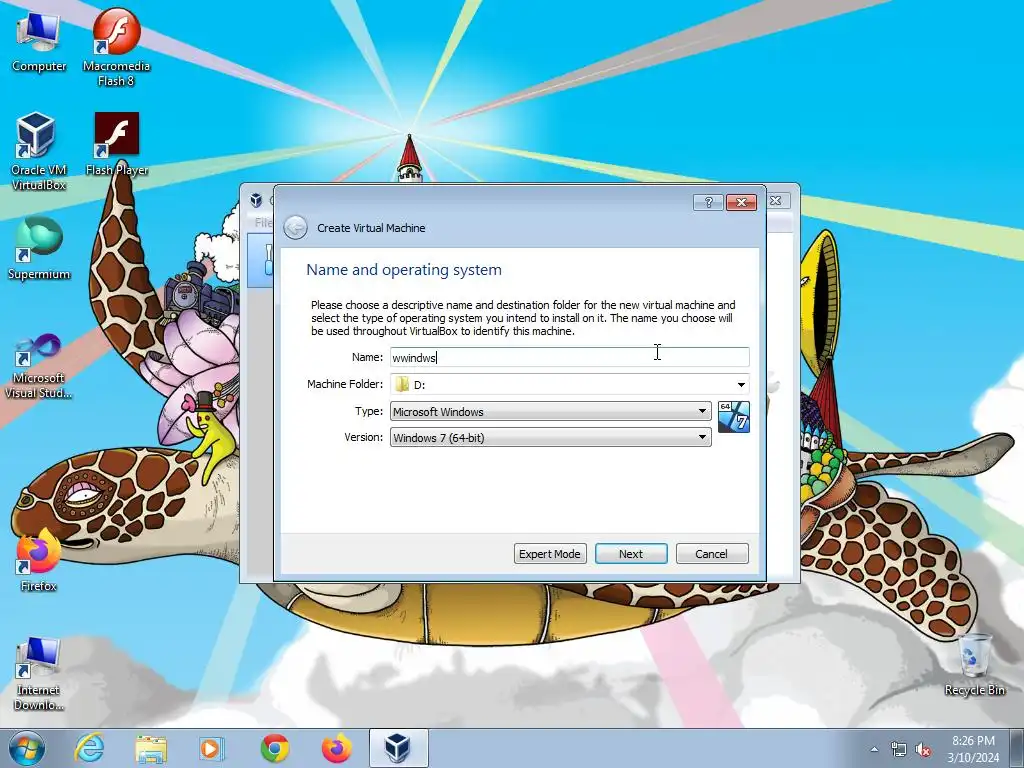Open Macromedia Flash 8 shortcut

(116, 48)
